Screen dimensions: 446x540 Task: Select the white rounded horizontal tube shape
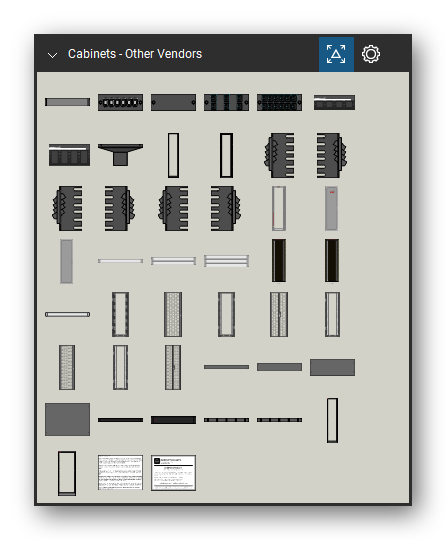pyautogui.click(x=68, y=314)
